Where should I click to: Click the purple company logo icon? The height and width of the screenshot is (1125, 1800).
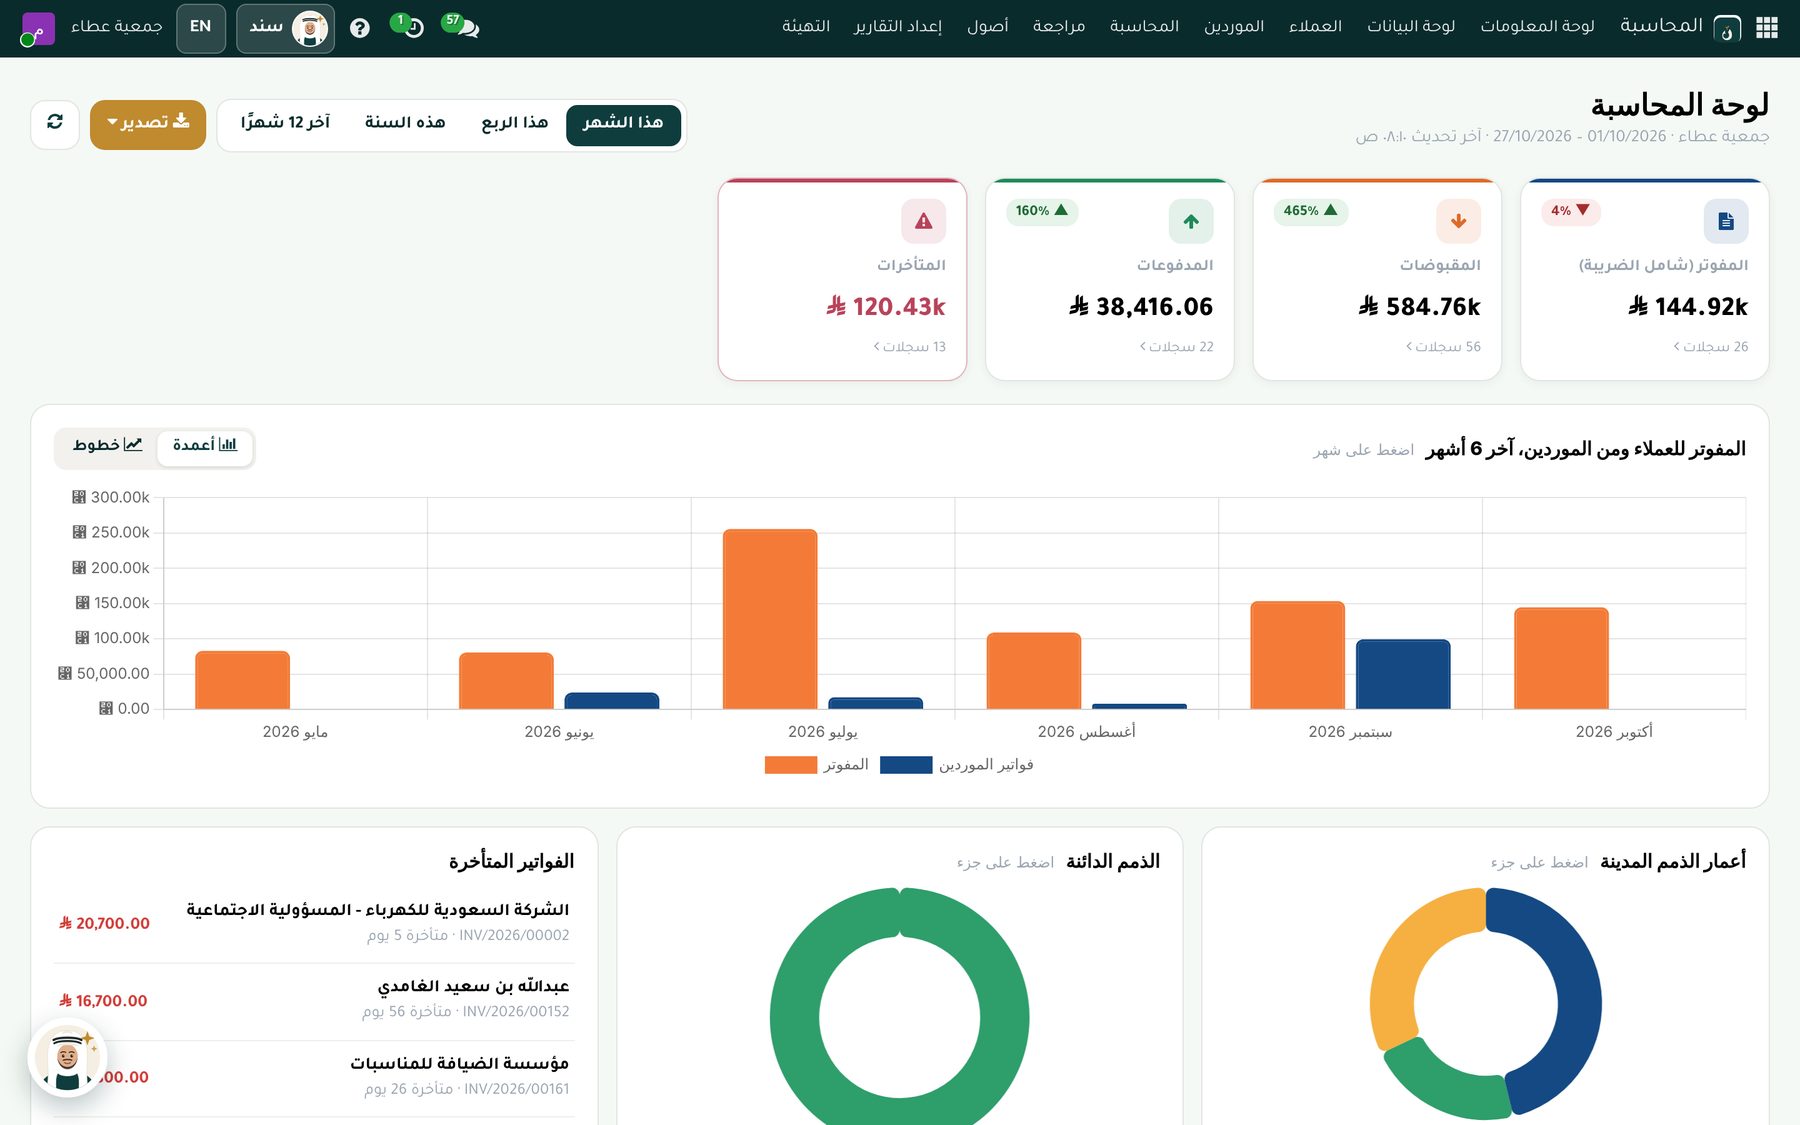click(38, 29)
